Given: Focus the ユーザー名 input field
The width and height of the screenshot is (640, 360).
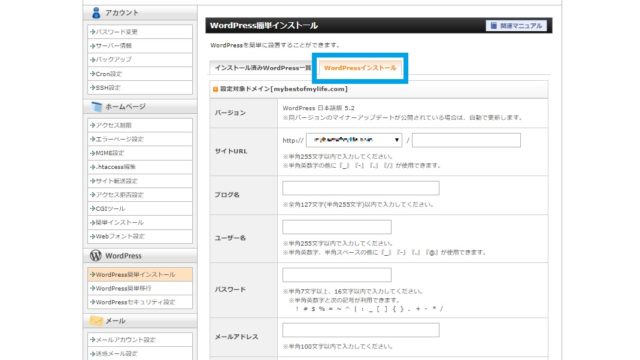Looking at the screenshot, I should point(337,227).
